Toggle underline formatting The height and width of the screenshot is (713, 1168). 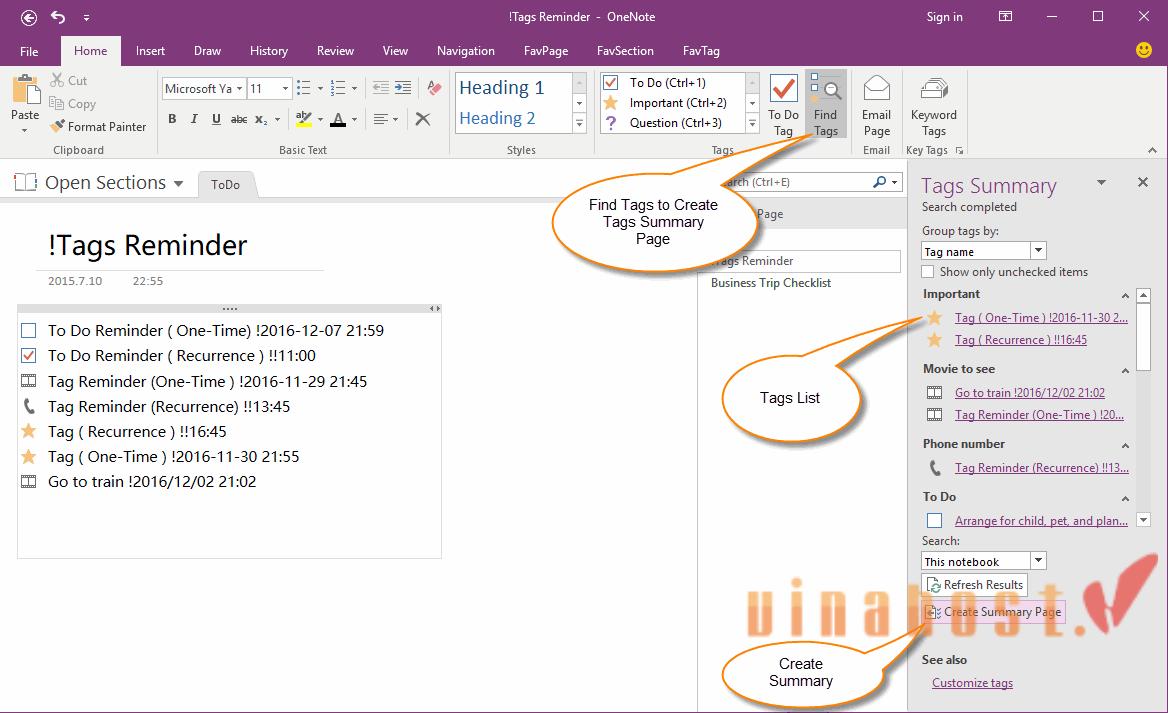(216, 119)
